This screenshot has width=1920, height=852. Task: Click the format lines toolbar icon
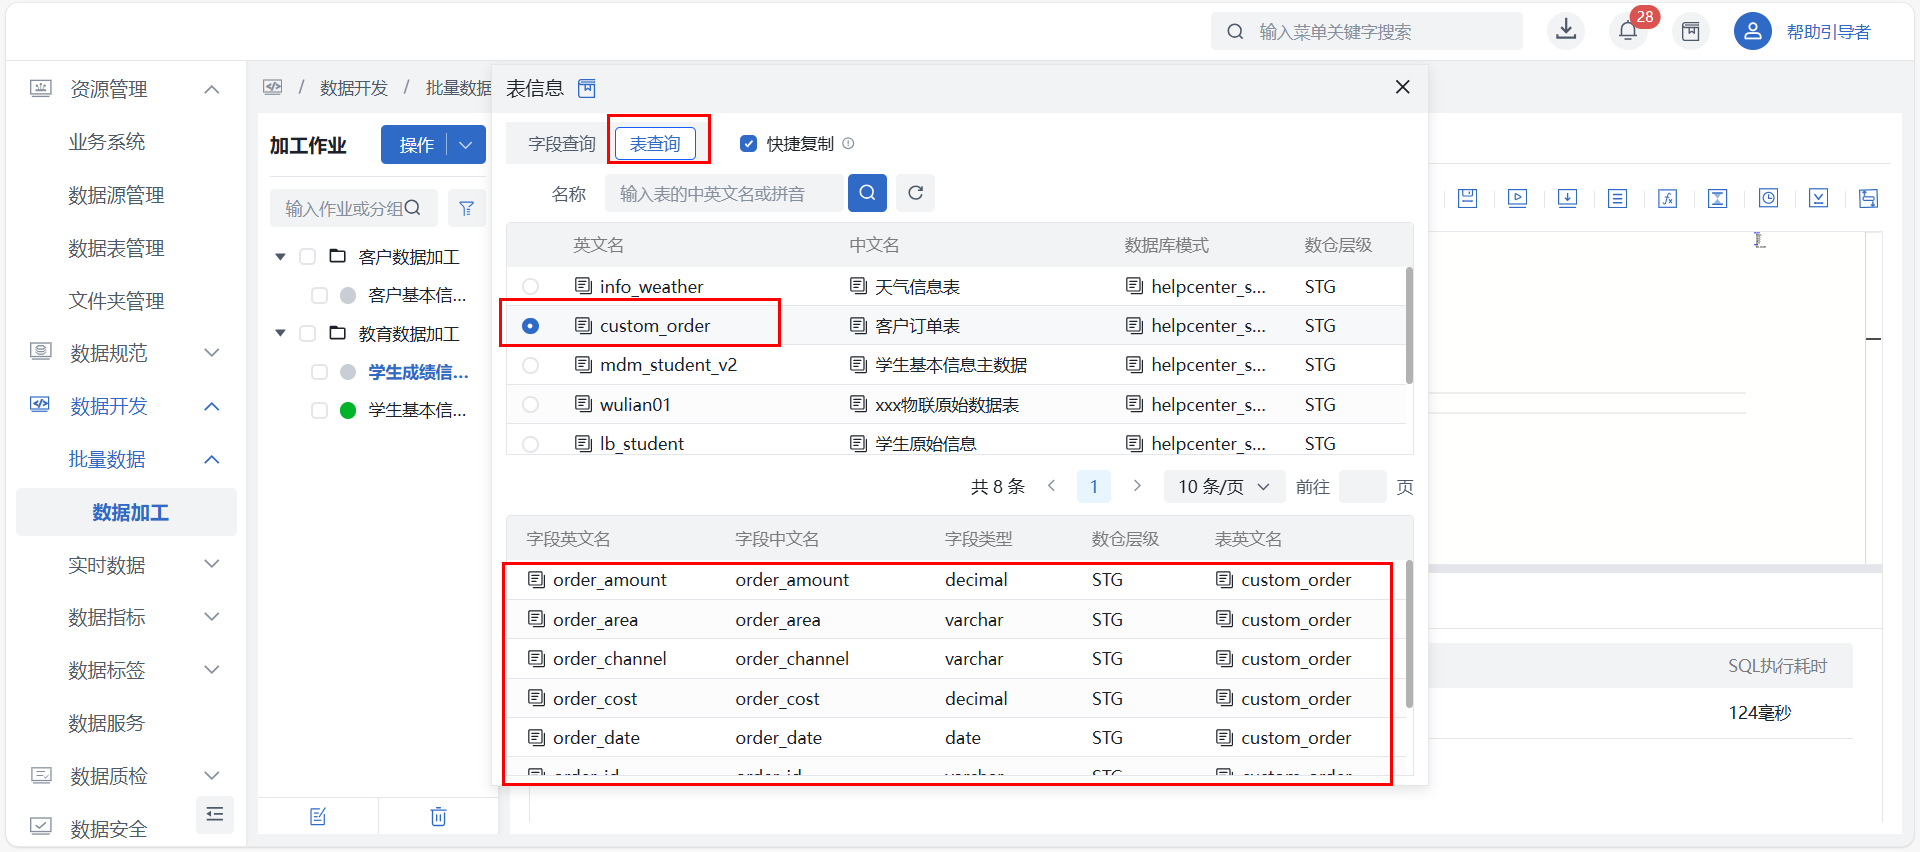pyautogui.click(x=1617, y=198)
